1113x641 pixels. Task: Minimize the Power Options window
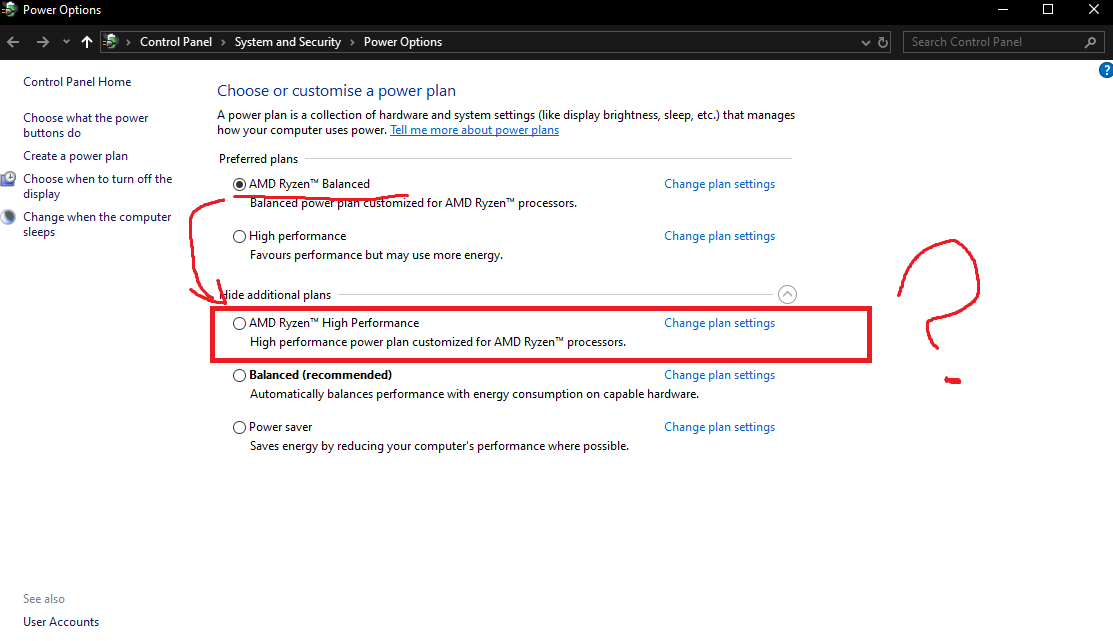pos(1003,9)
